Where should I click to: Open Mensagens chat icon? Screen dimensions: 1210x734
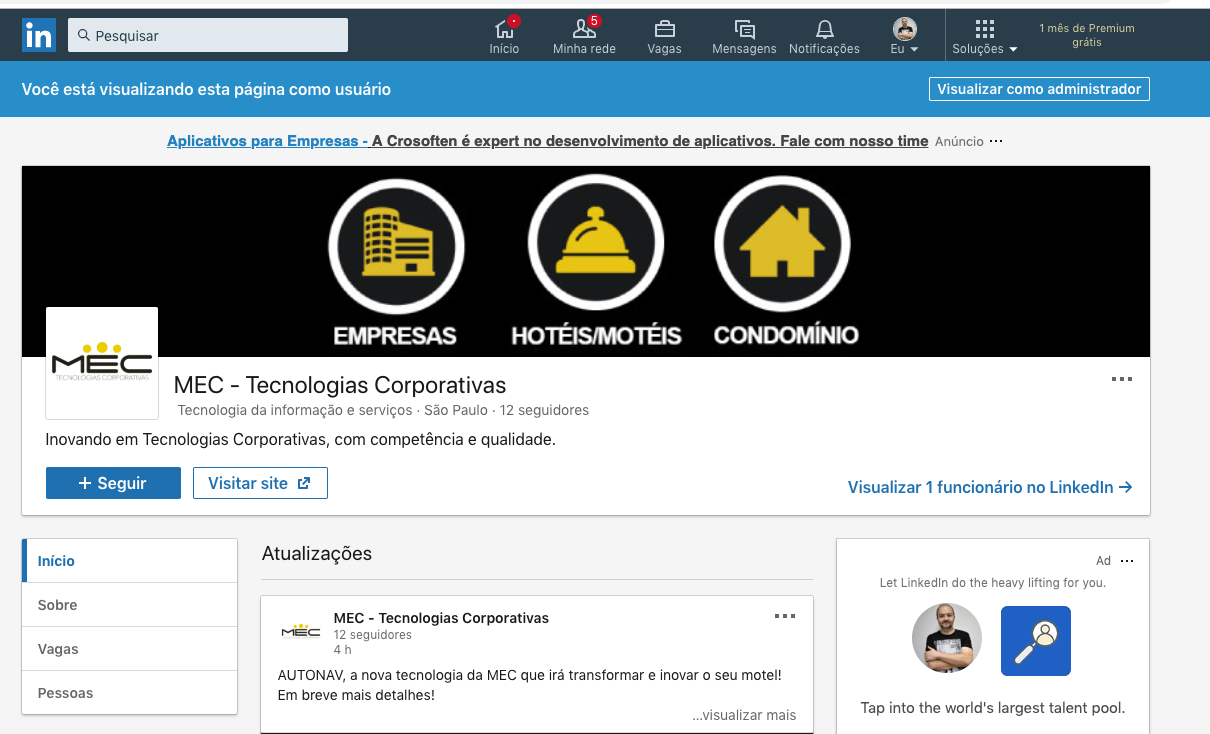tap(744, 36)
